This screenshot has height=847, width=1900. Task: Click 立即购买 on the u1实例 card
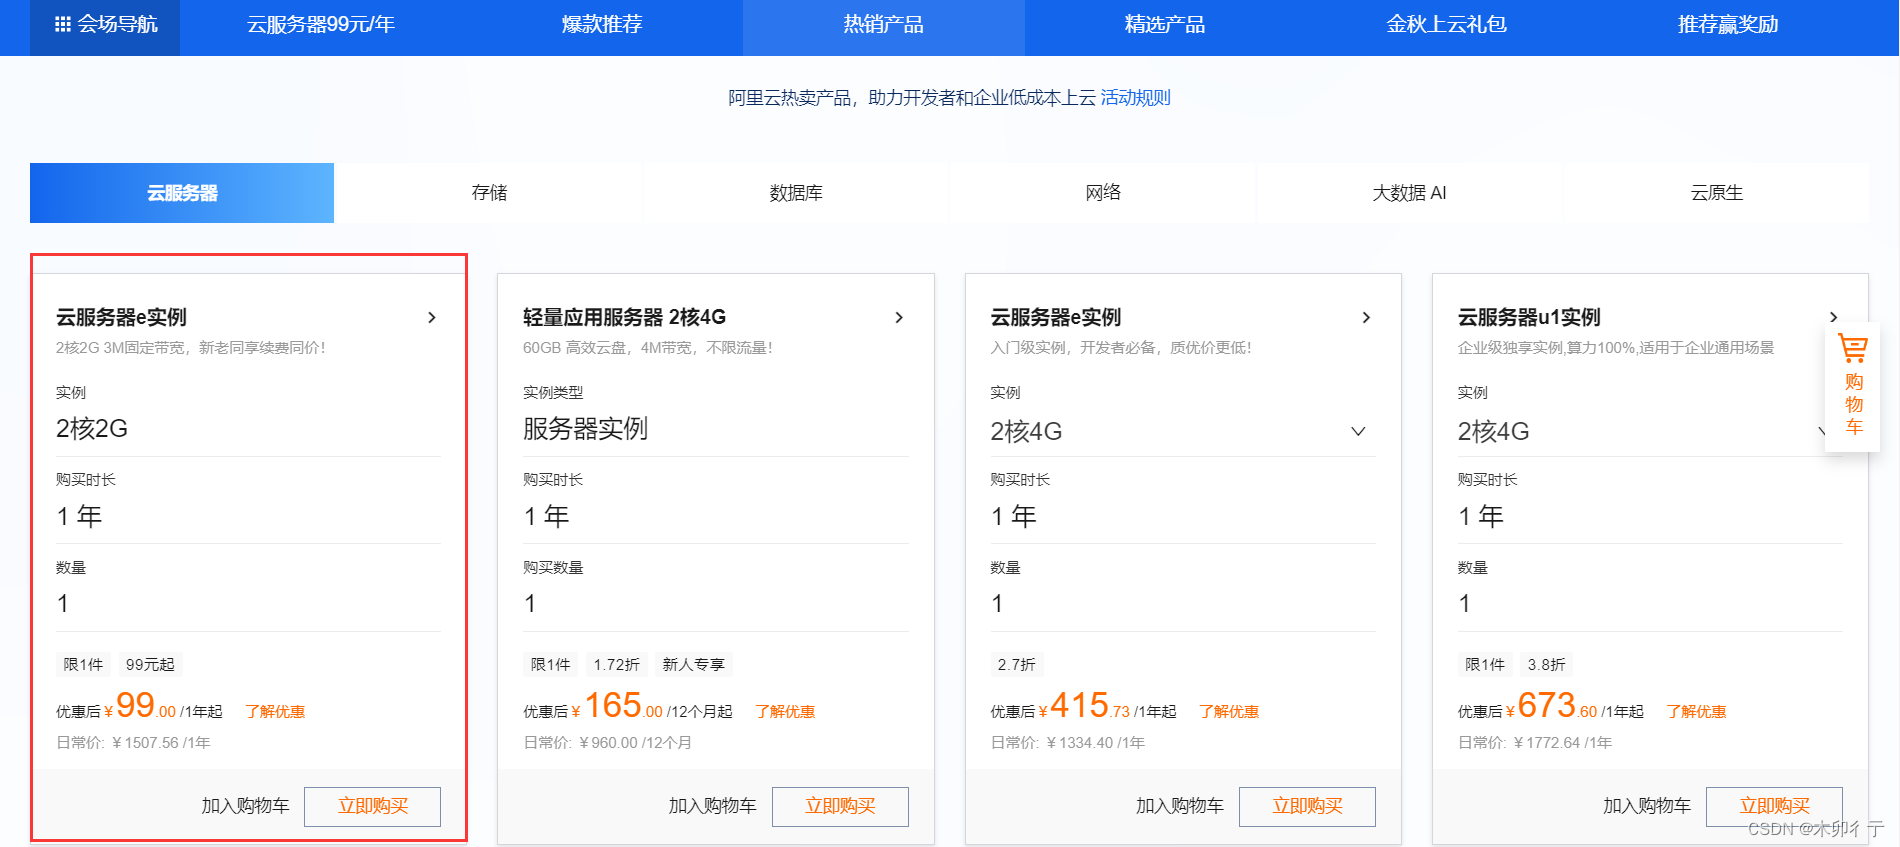[1774, 806]
